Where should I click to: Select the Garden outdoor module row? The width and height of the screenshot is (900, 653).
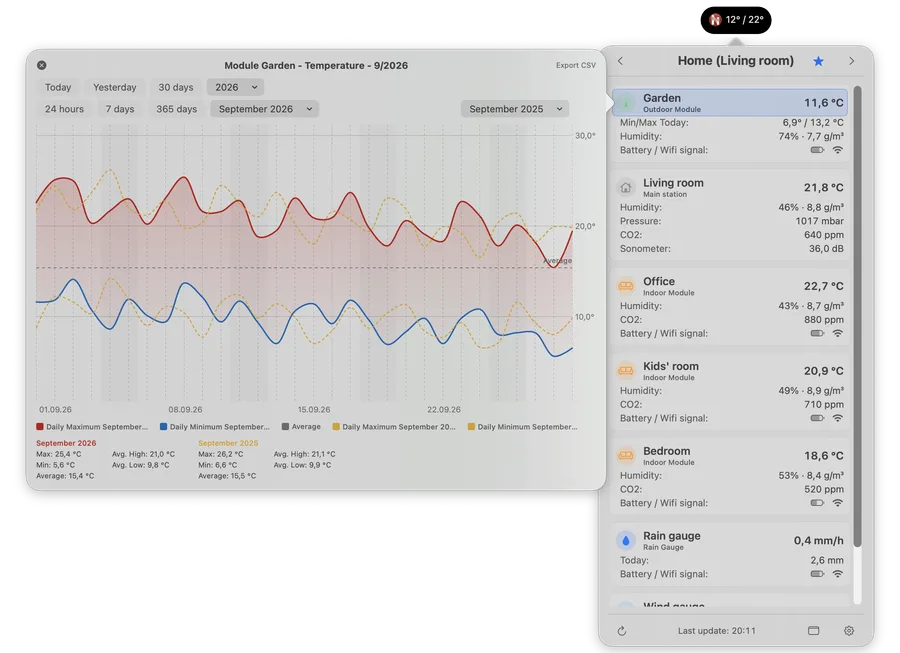[x=730, y=103]
